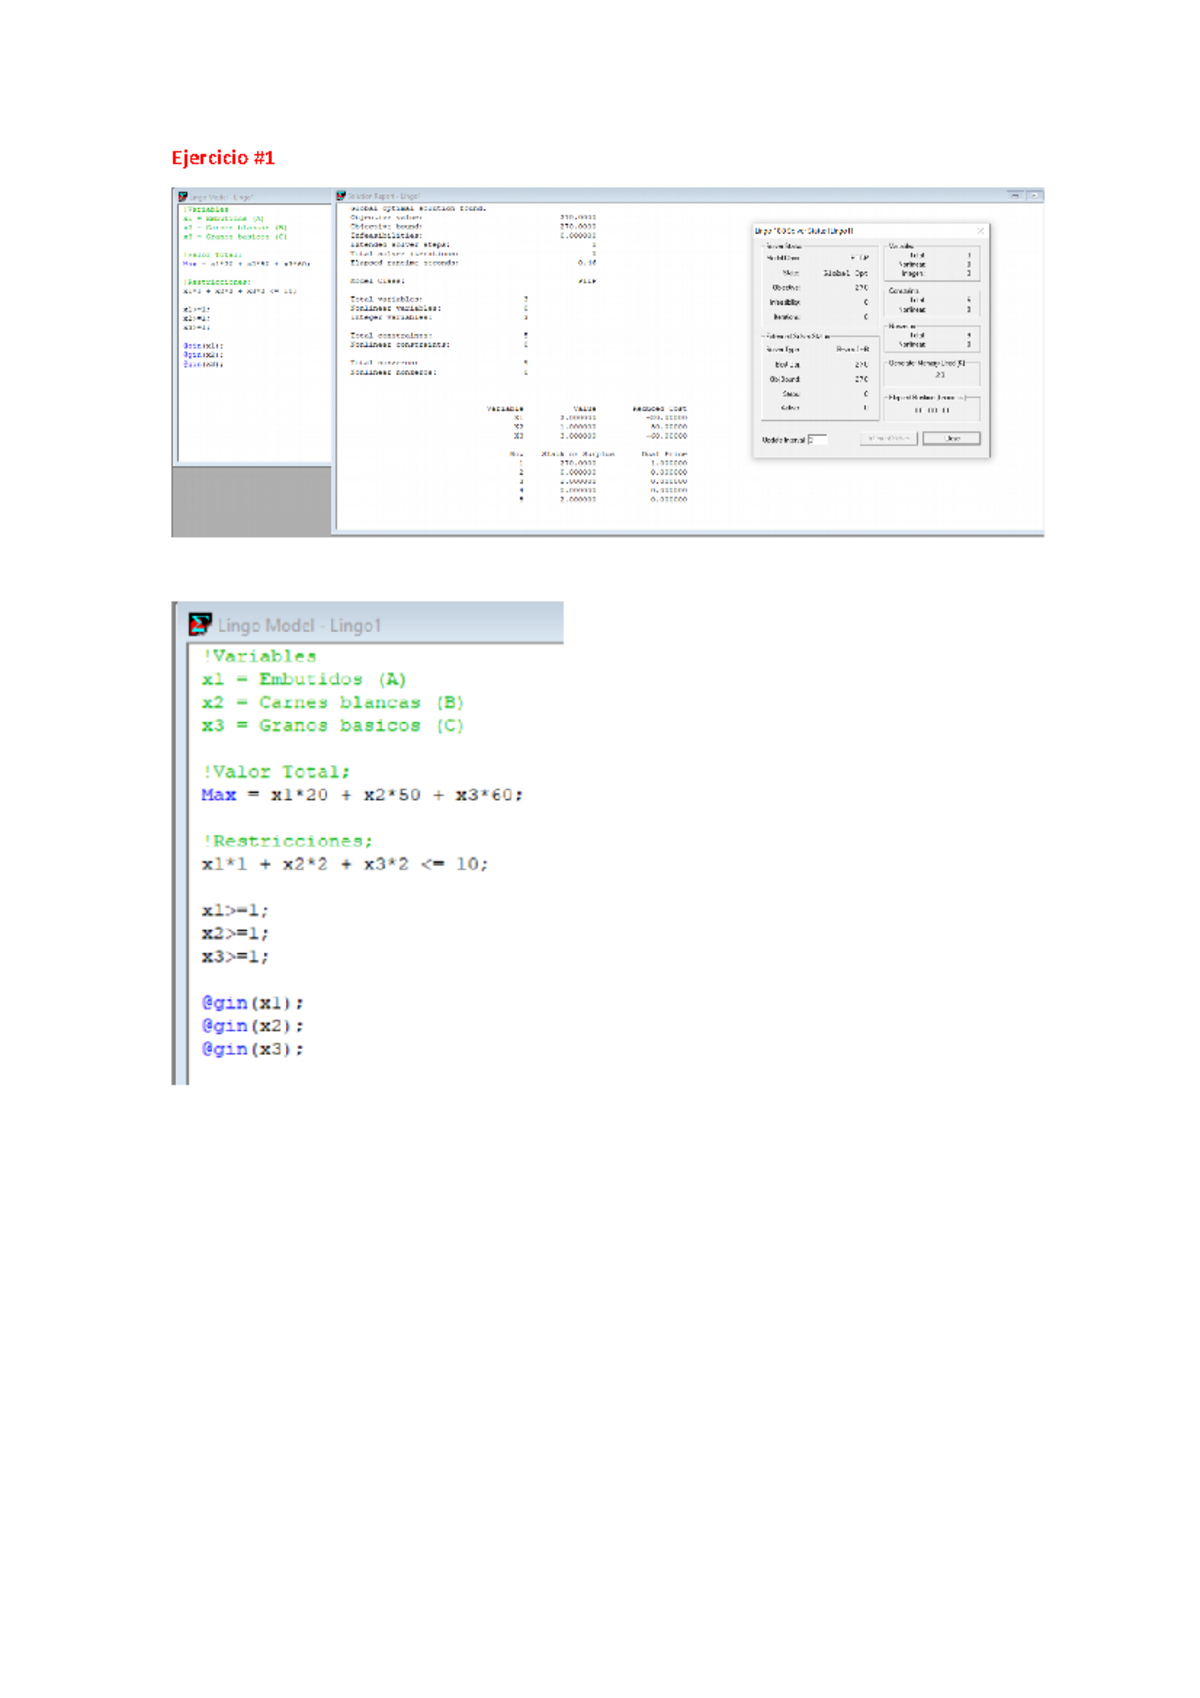
Task: Click the constraint "x1*1 + x2*2 + x3*2 <= 10;" in the large model
Action: click(345, 864)
